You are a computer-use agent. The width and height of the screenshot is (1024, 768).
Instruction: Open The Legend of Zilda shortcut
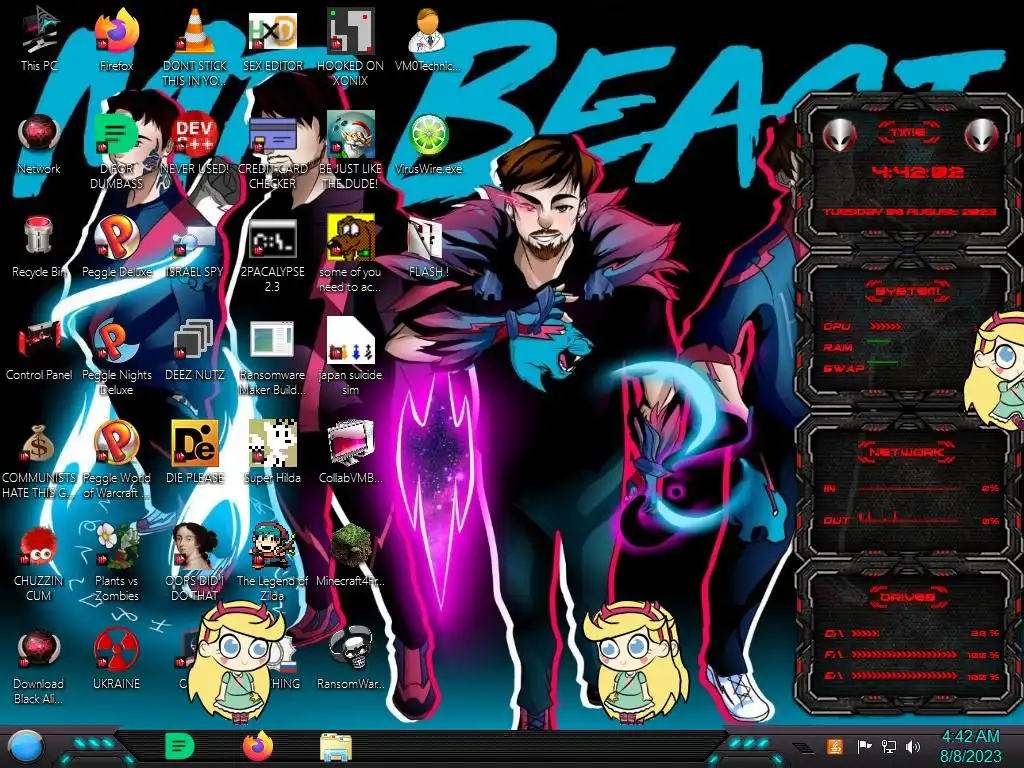[273, 546]
